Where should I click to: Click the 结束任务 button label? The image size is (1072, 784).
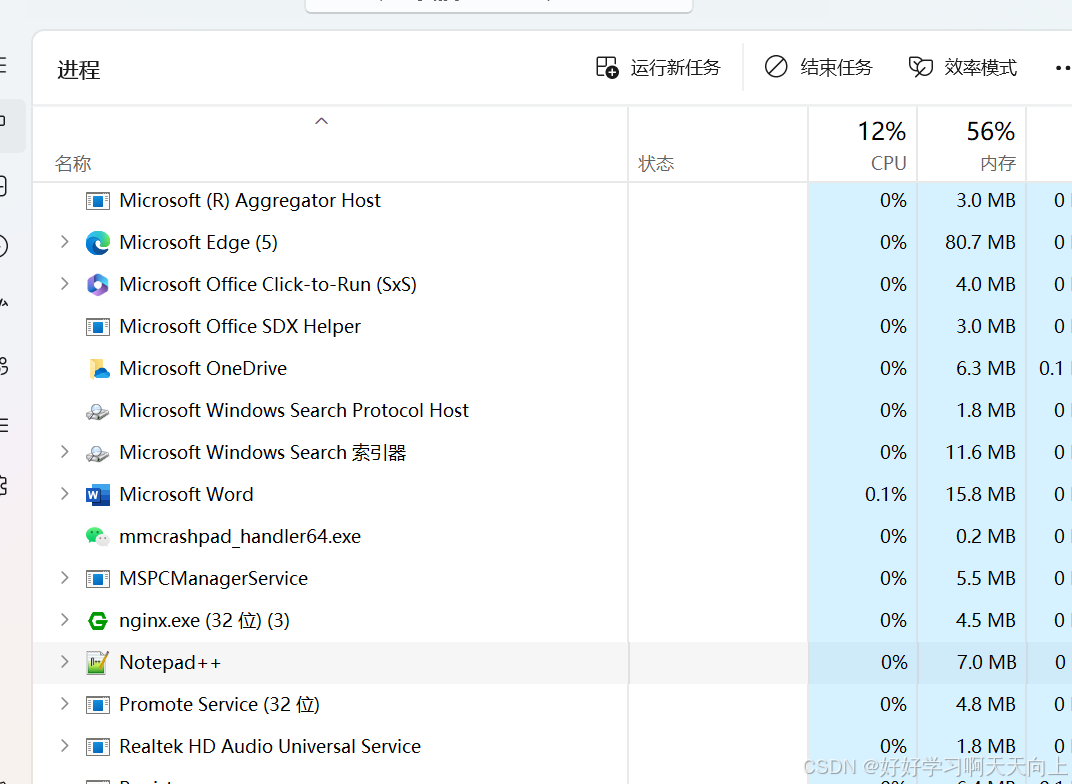837,67
